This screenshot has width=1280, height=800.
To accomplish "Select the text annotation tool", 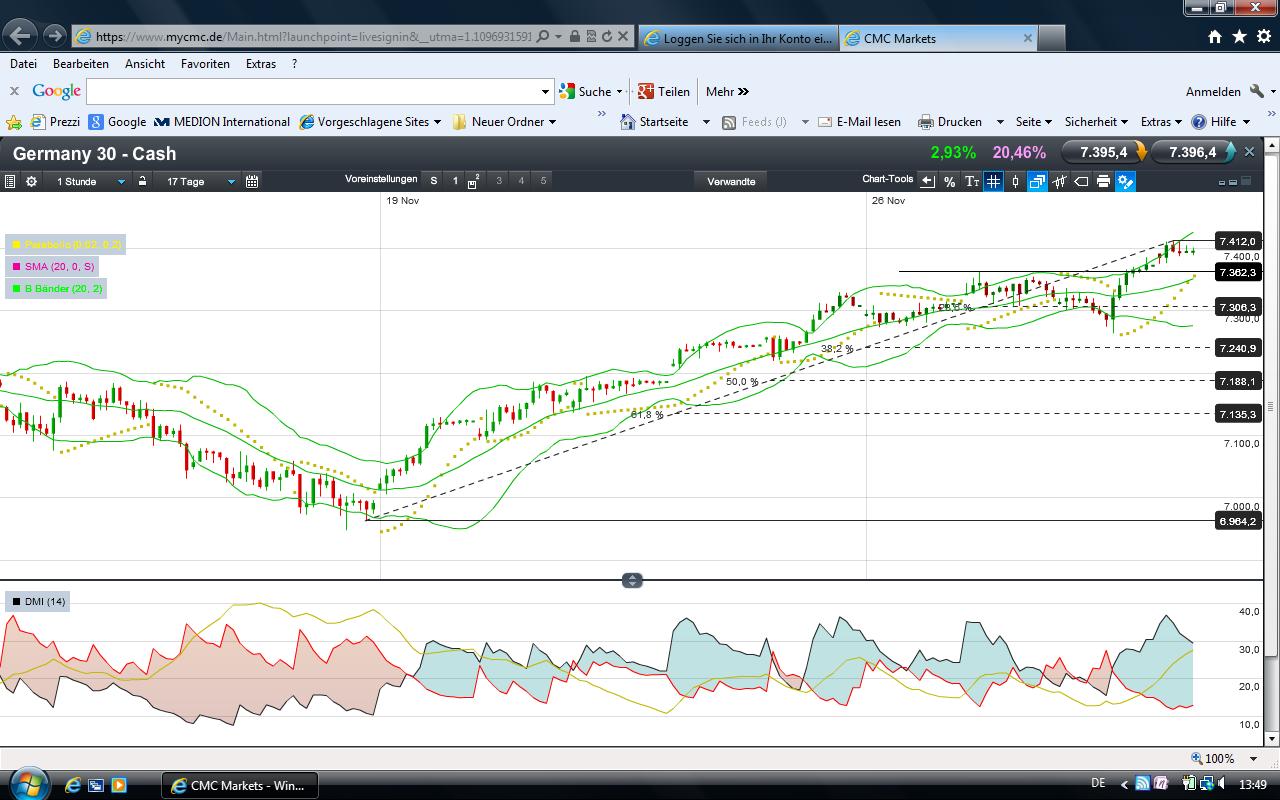I will pos(972,181).
